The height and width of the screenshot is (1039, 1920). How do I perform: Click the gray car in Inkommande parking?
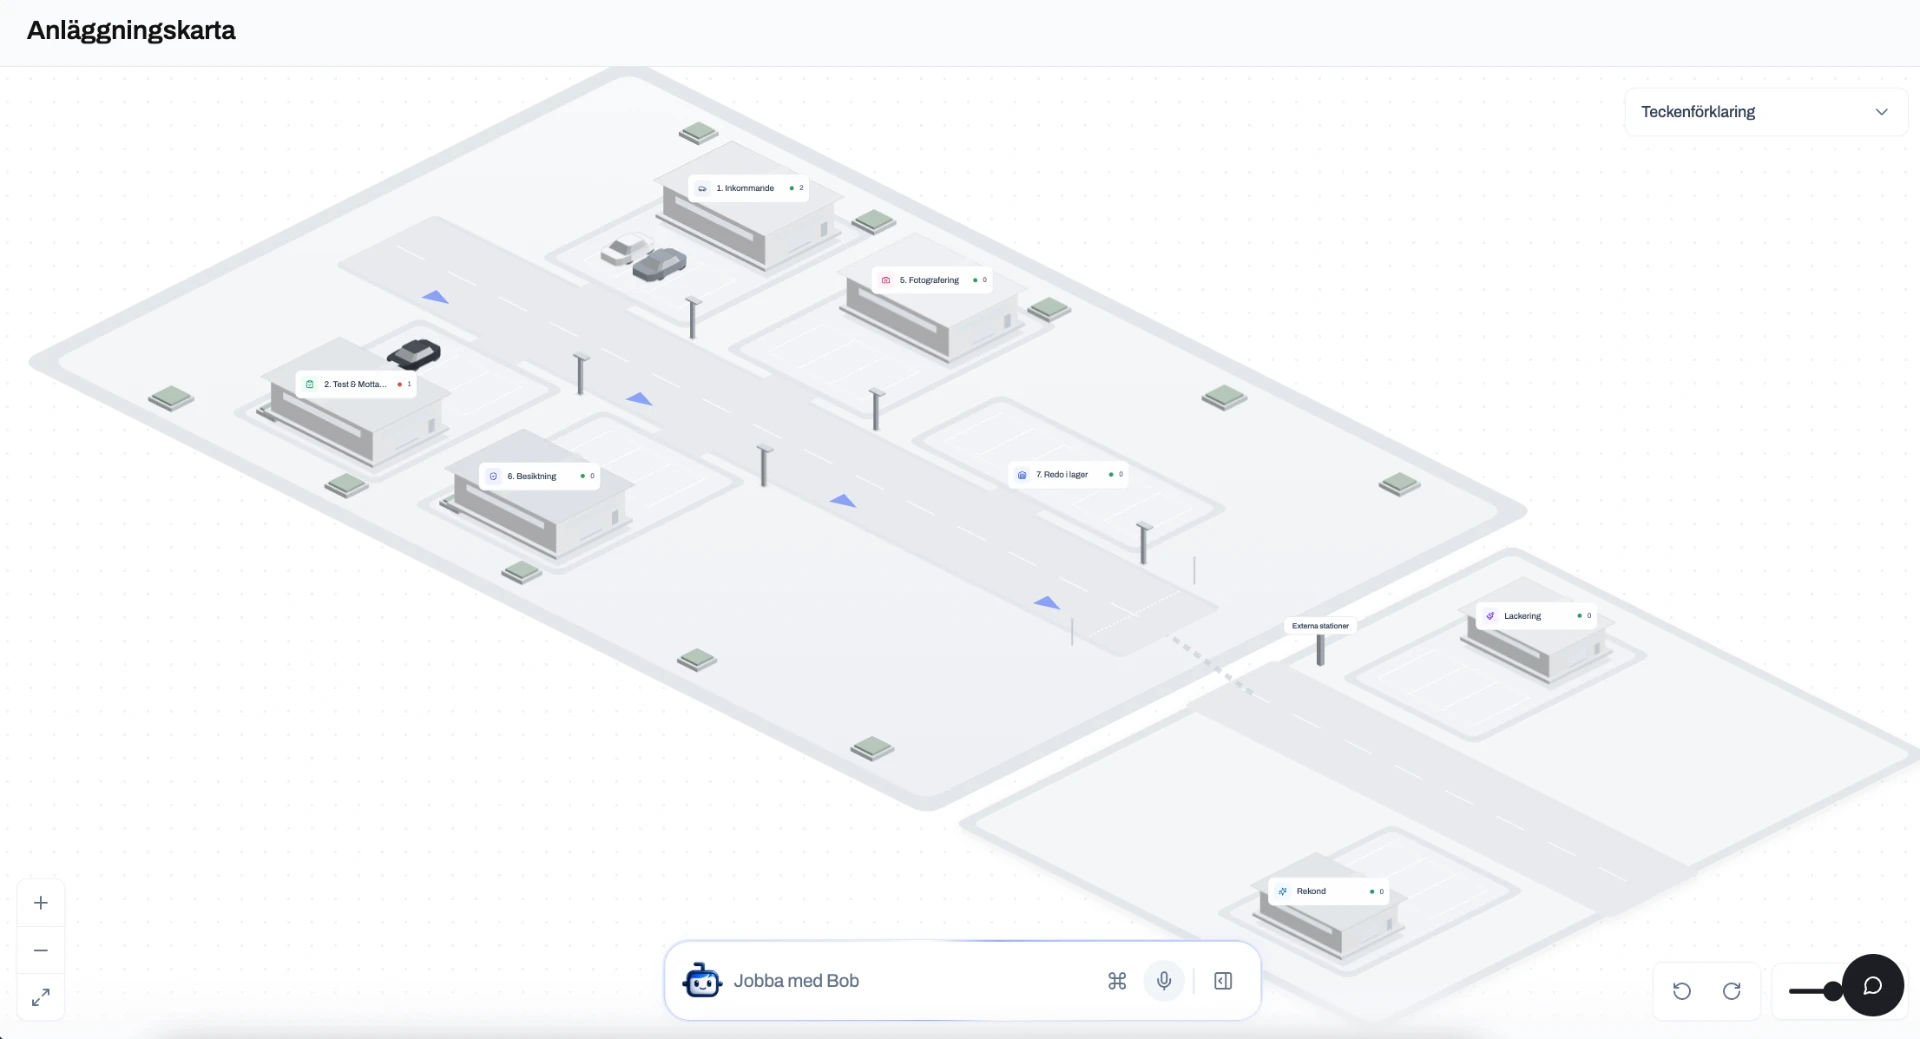tap(660, 264)
